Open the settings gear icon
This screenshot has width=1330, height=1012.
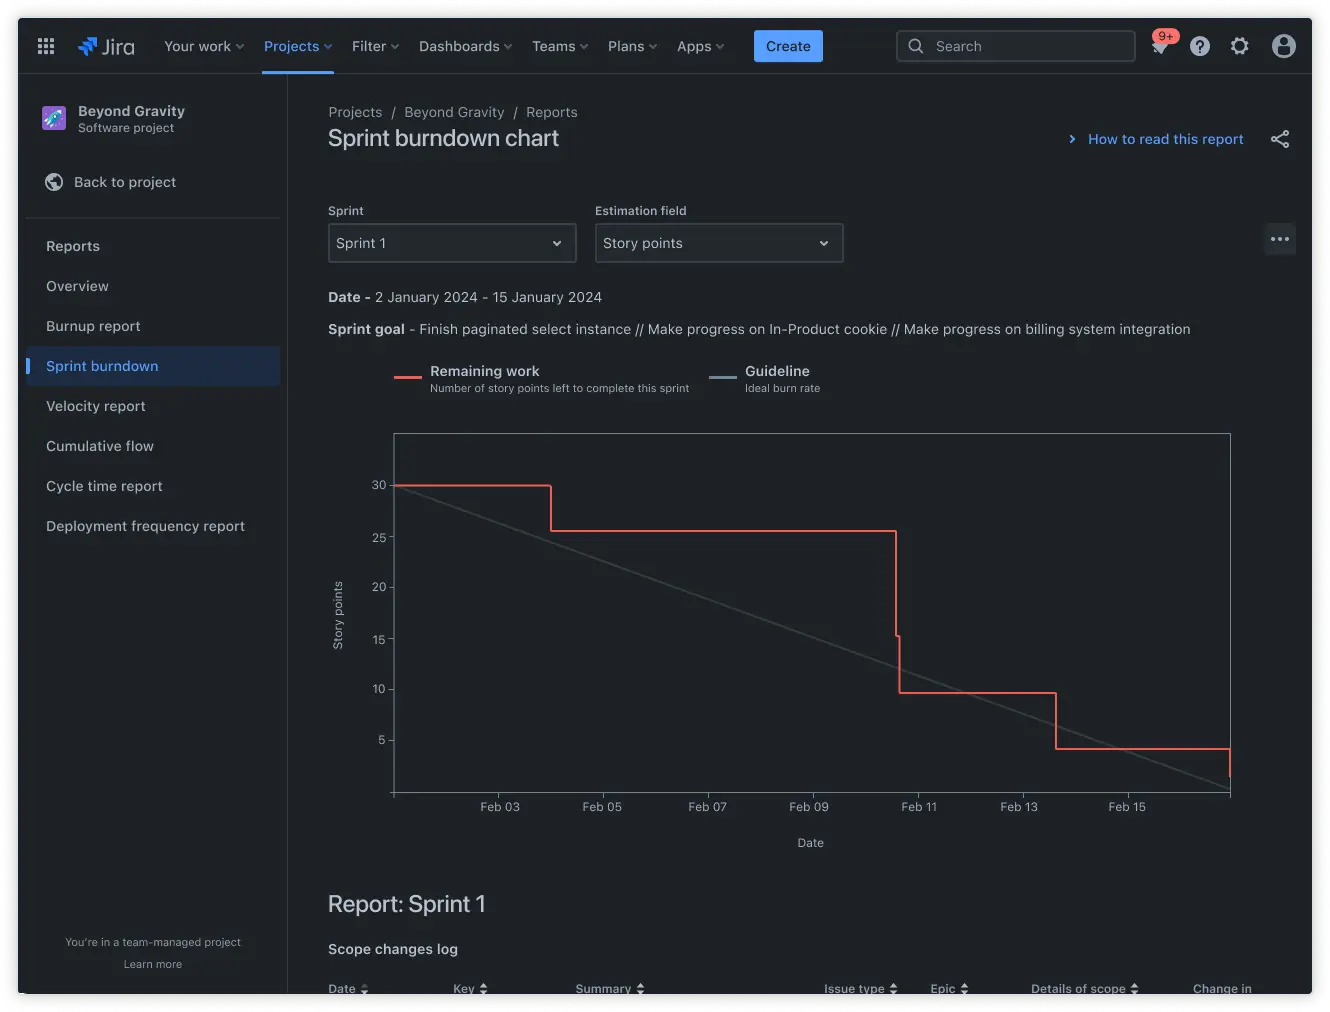1240,46
